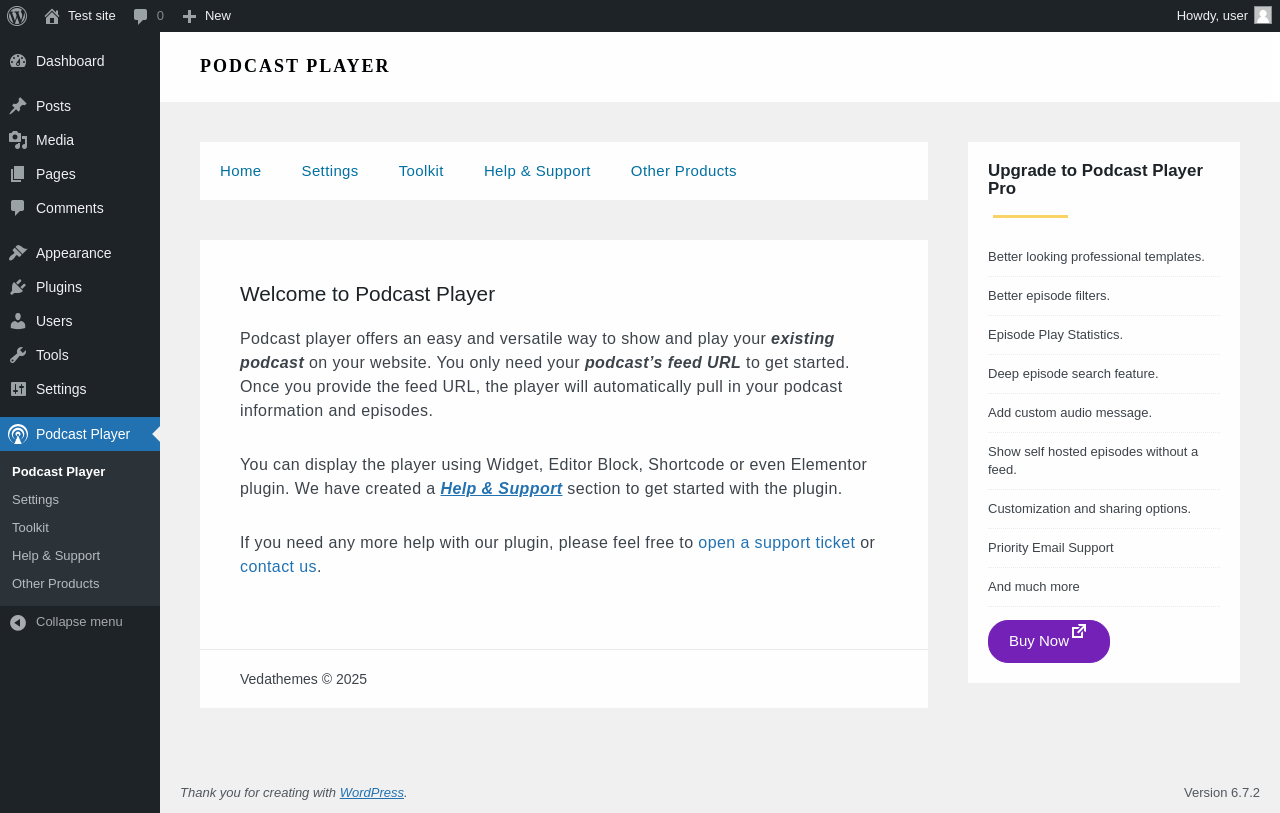Open the Other Products tab
1280x813 pixels.
pyautogui.click(x=683, y=171)
